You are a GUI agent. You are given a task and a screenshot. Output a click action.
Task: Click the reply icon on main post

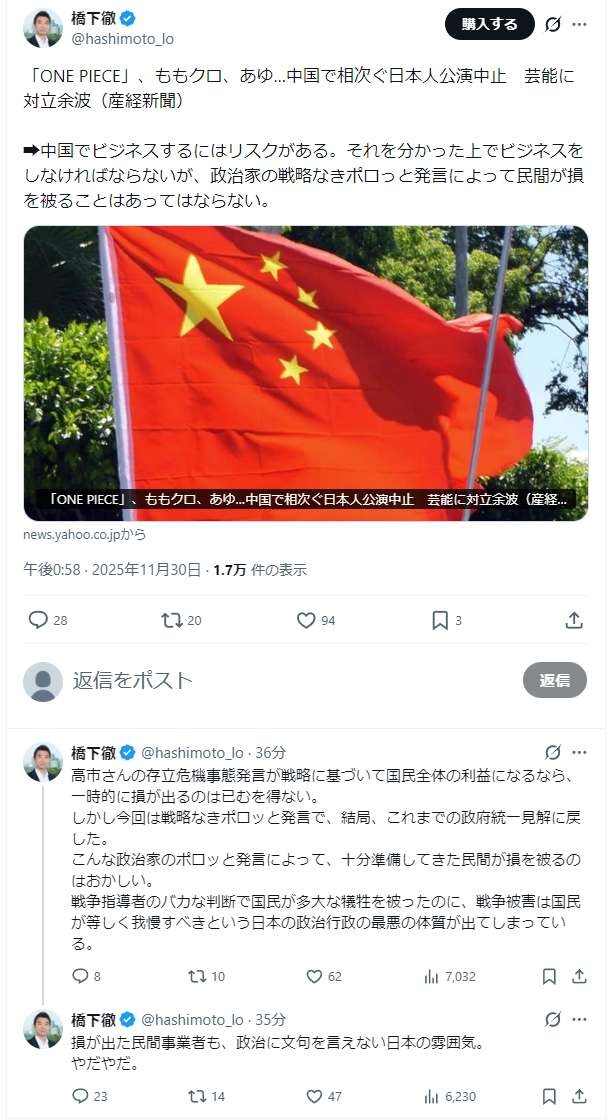38,620
